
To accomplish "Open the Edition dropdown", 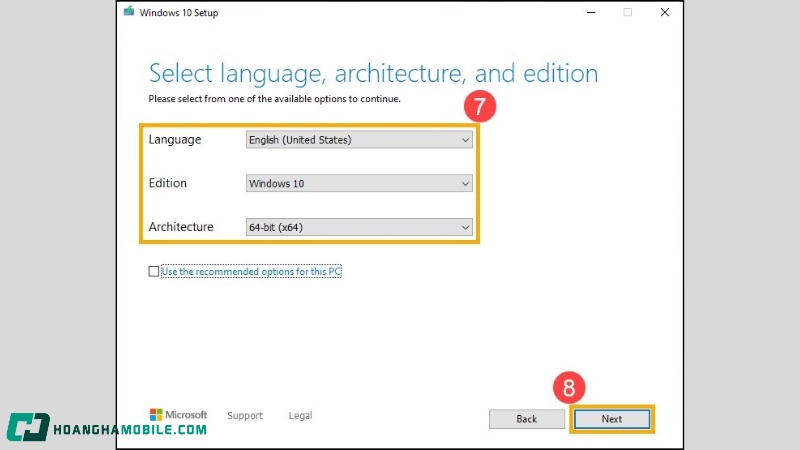I will [359, 183].
